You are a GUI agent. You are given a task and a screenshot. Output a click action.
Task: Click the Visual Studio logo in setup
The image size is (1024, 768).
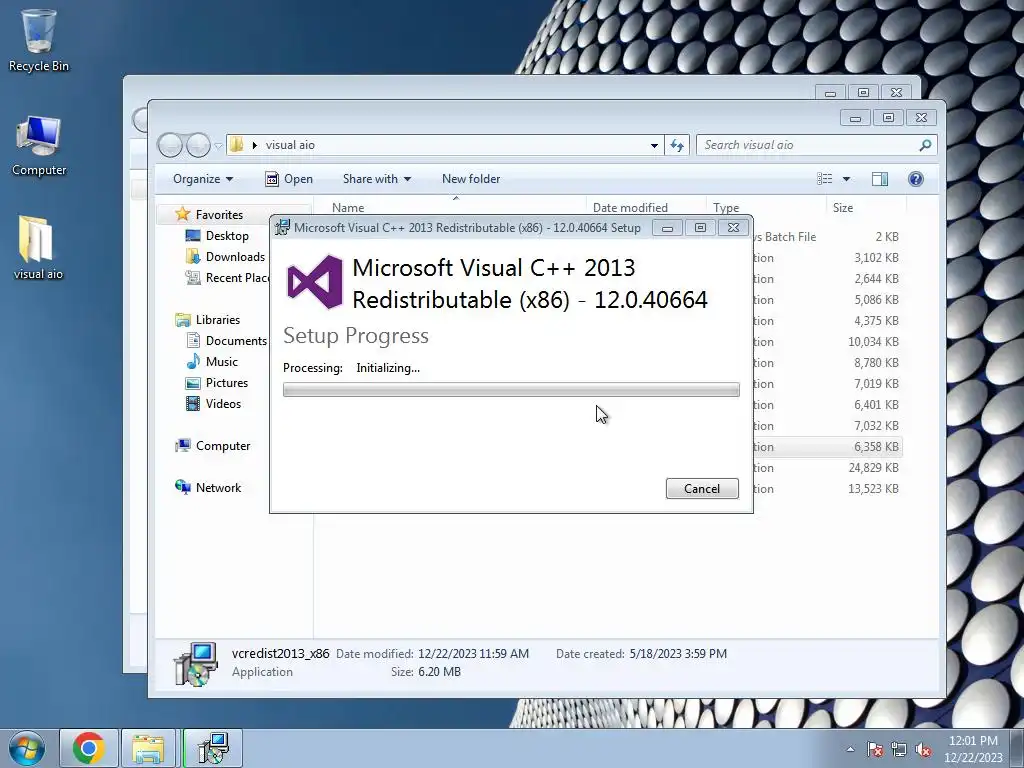[315, 282]
